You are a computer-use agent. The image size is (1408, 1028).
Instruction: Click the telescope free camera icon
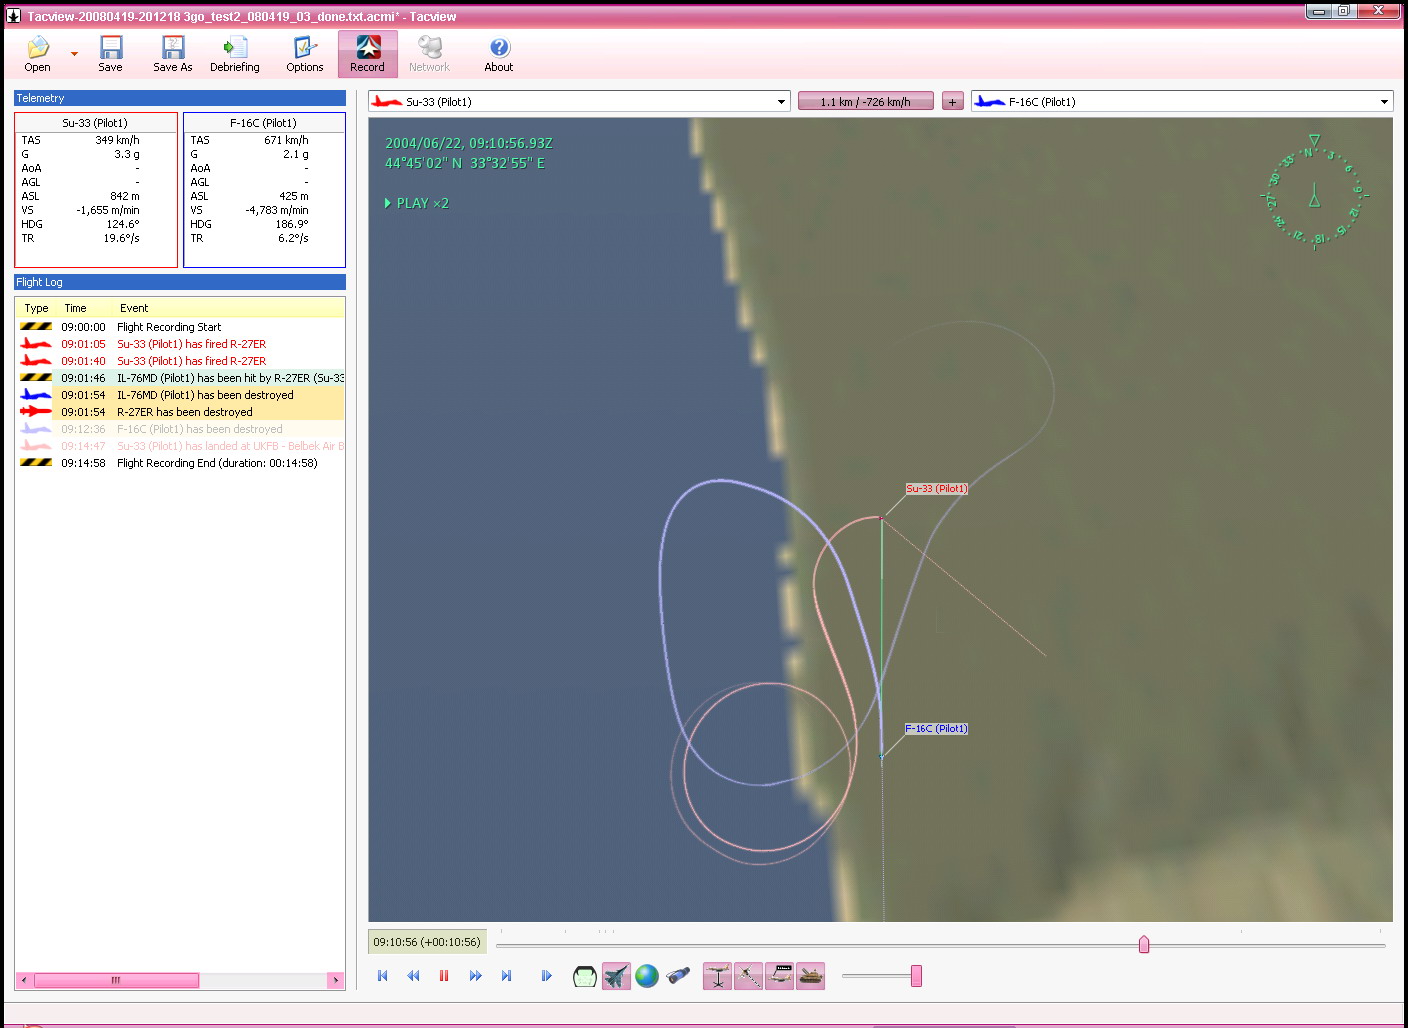point(678,976)
